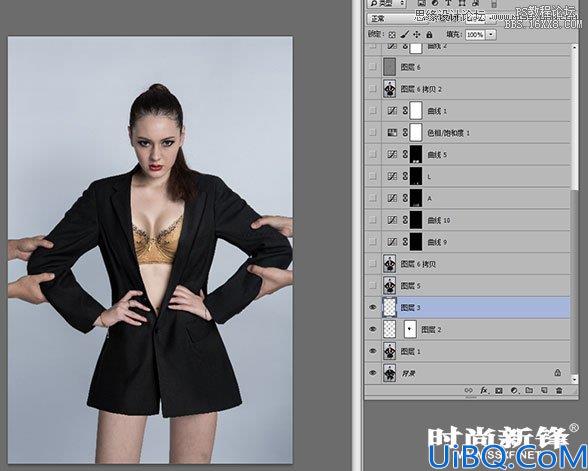This screenshot has height=471, width=588.
Task: Click the hue/saturation icon on 色相/饱和度 1
Action: [x=392, y=133]
